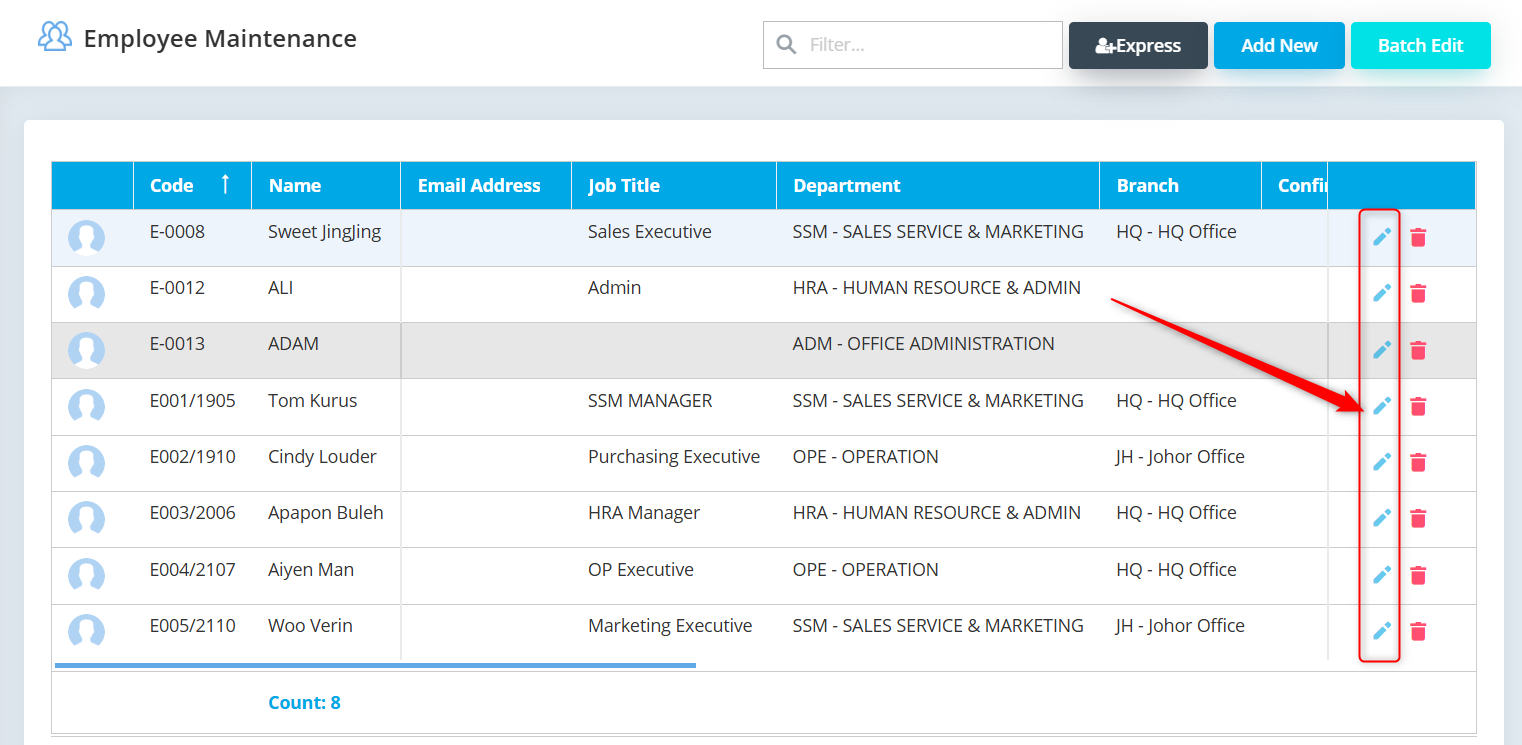Edit Woo Verin using pencil icon

[x=1381, y=631]
